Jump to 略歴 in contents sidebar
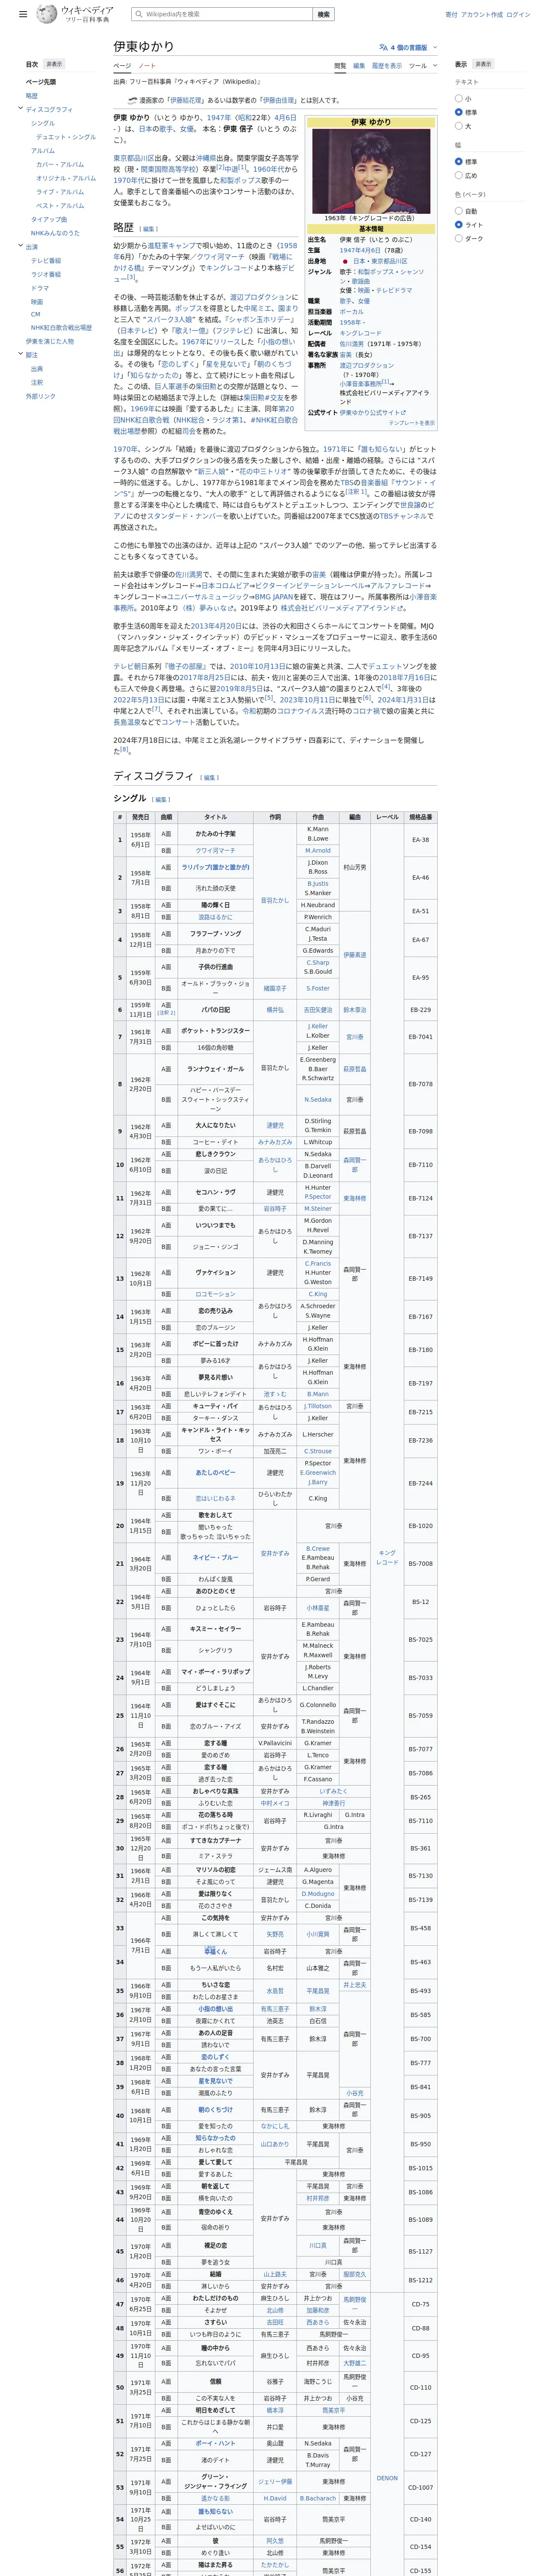551x2576 pixels. coord(32,96)
